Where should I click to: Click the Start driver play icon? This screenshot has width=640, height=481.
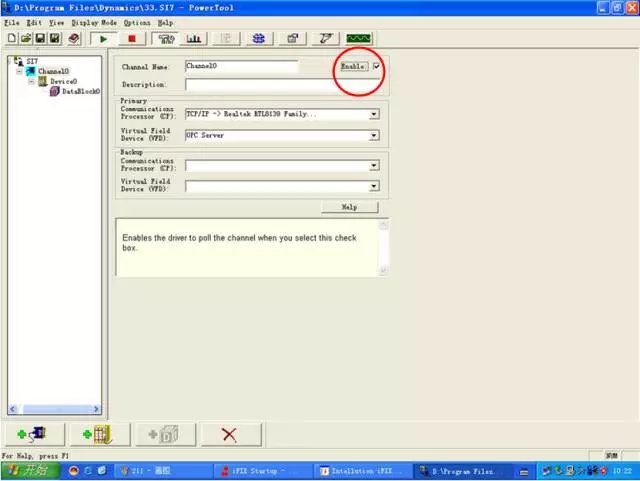[x=103, y=38]
